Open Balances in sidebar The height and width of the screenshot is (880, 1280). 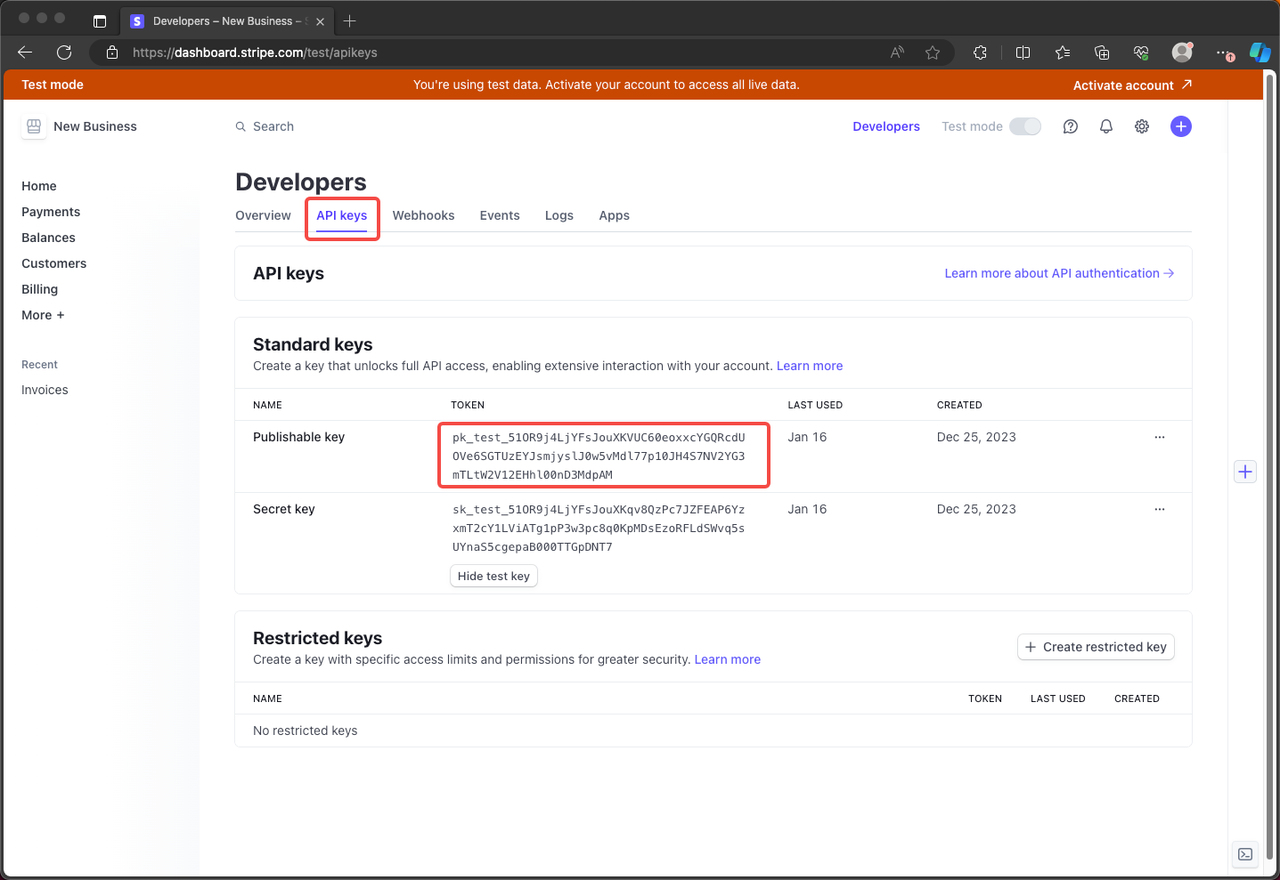click(48, 238)
